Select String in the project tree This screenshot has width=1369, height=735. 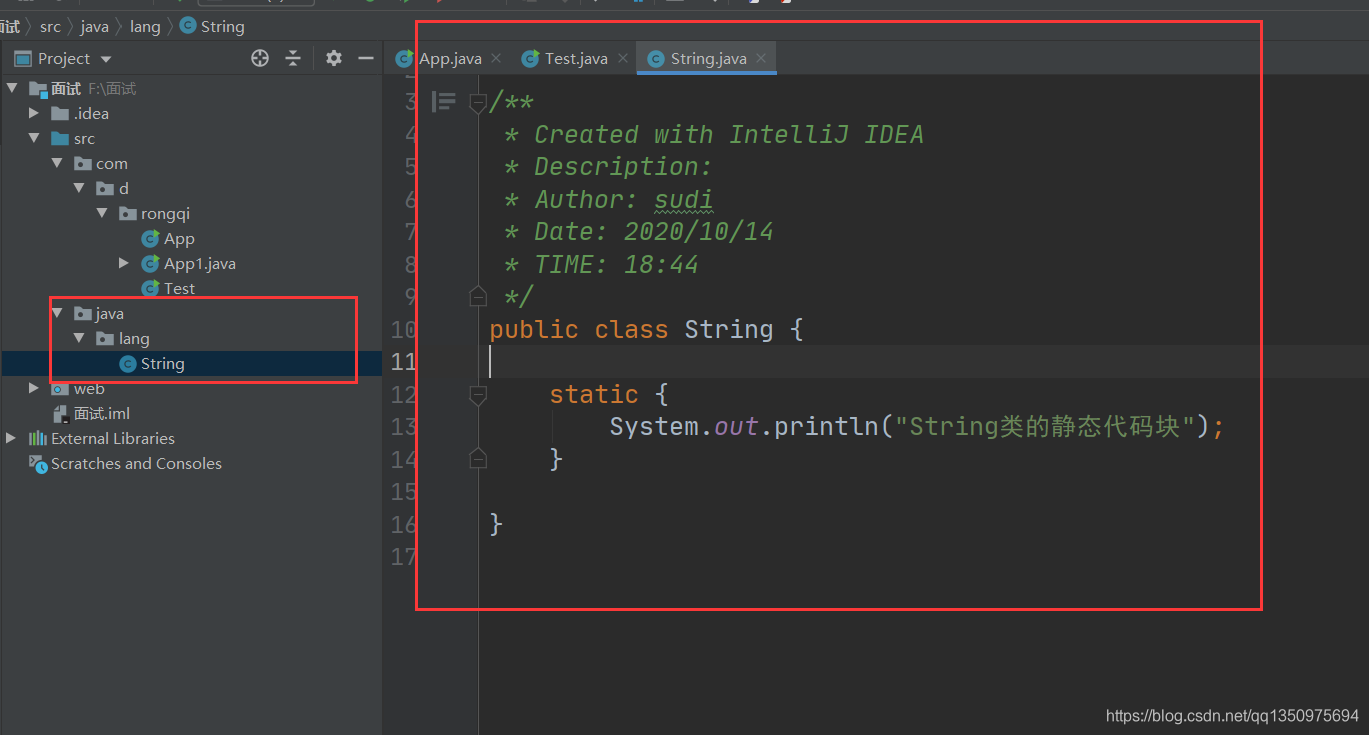[x=163, y=364]
